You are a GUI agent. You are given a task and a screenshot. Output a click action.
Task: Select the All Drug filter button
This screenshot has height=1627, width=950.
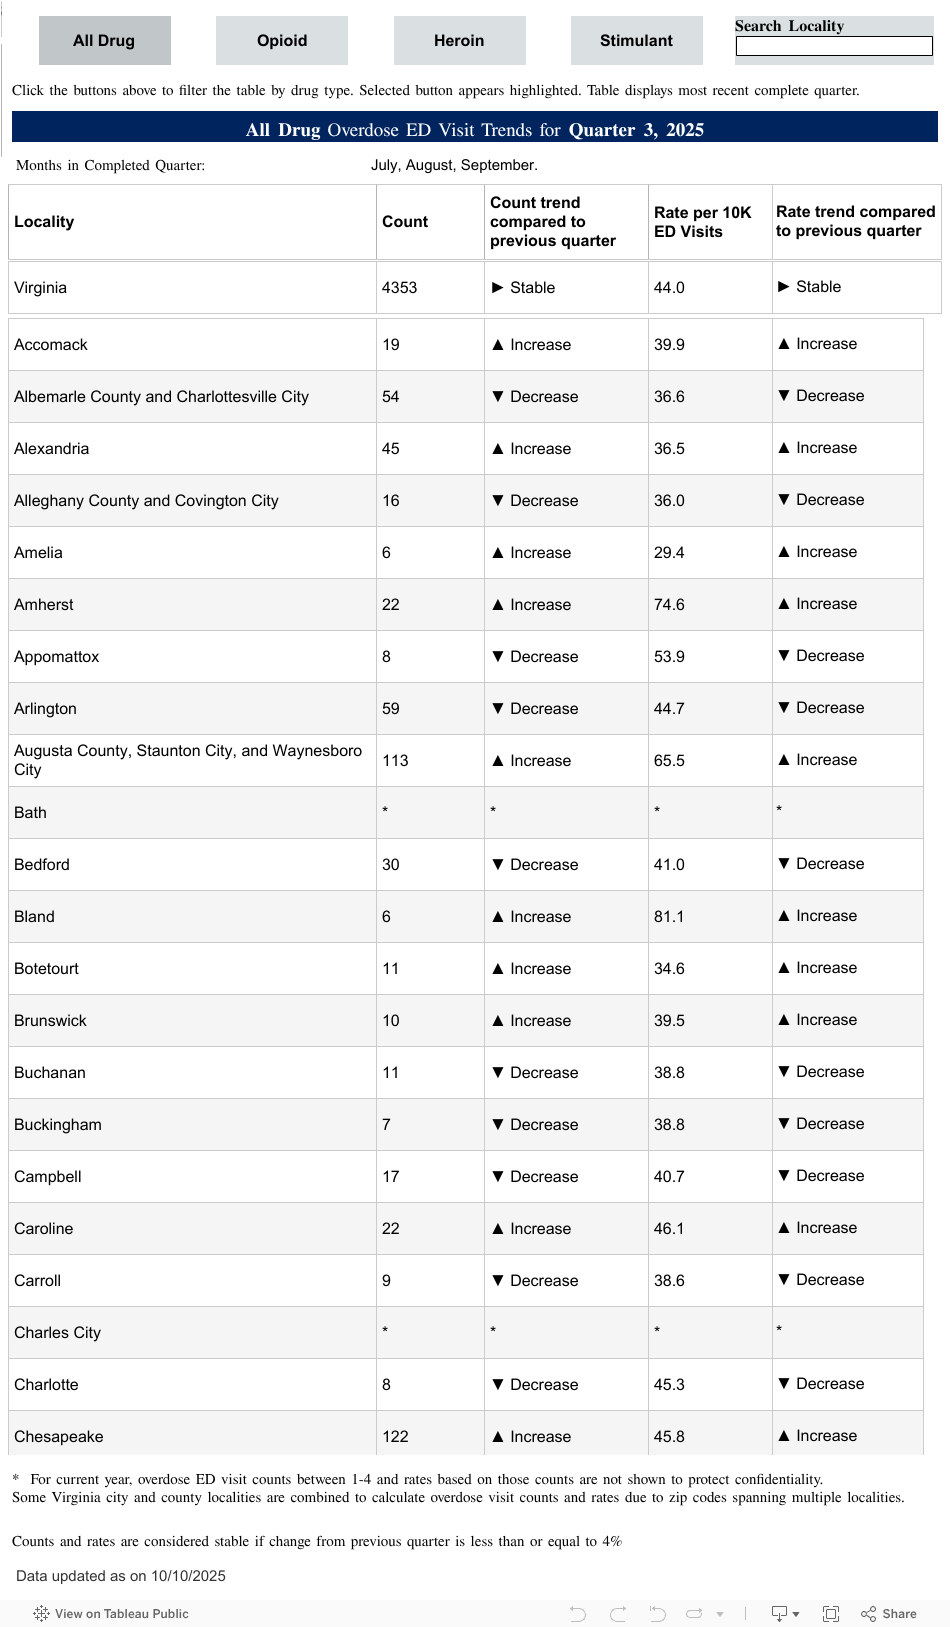[104, 41]
